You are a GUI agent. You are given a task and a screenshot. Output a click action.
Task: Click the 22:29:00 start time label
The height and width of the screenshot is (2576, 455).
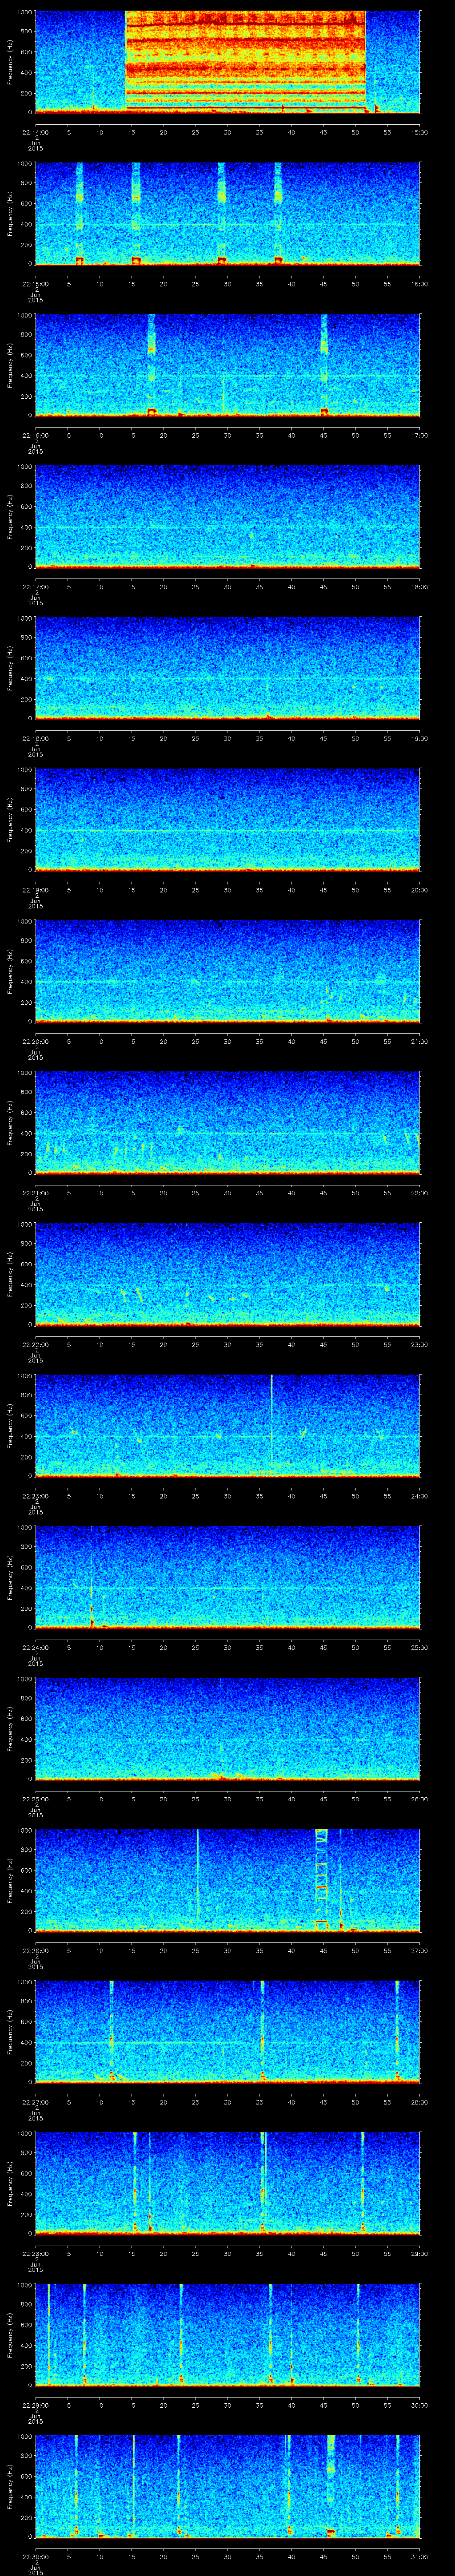click(35, 2405)
